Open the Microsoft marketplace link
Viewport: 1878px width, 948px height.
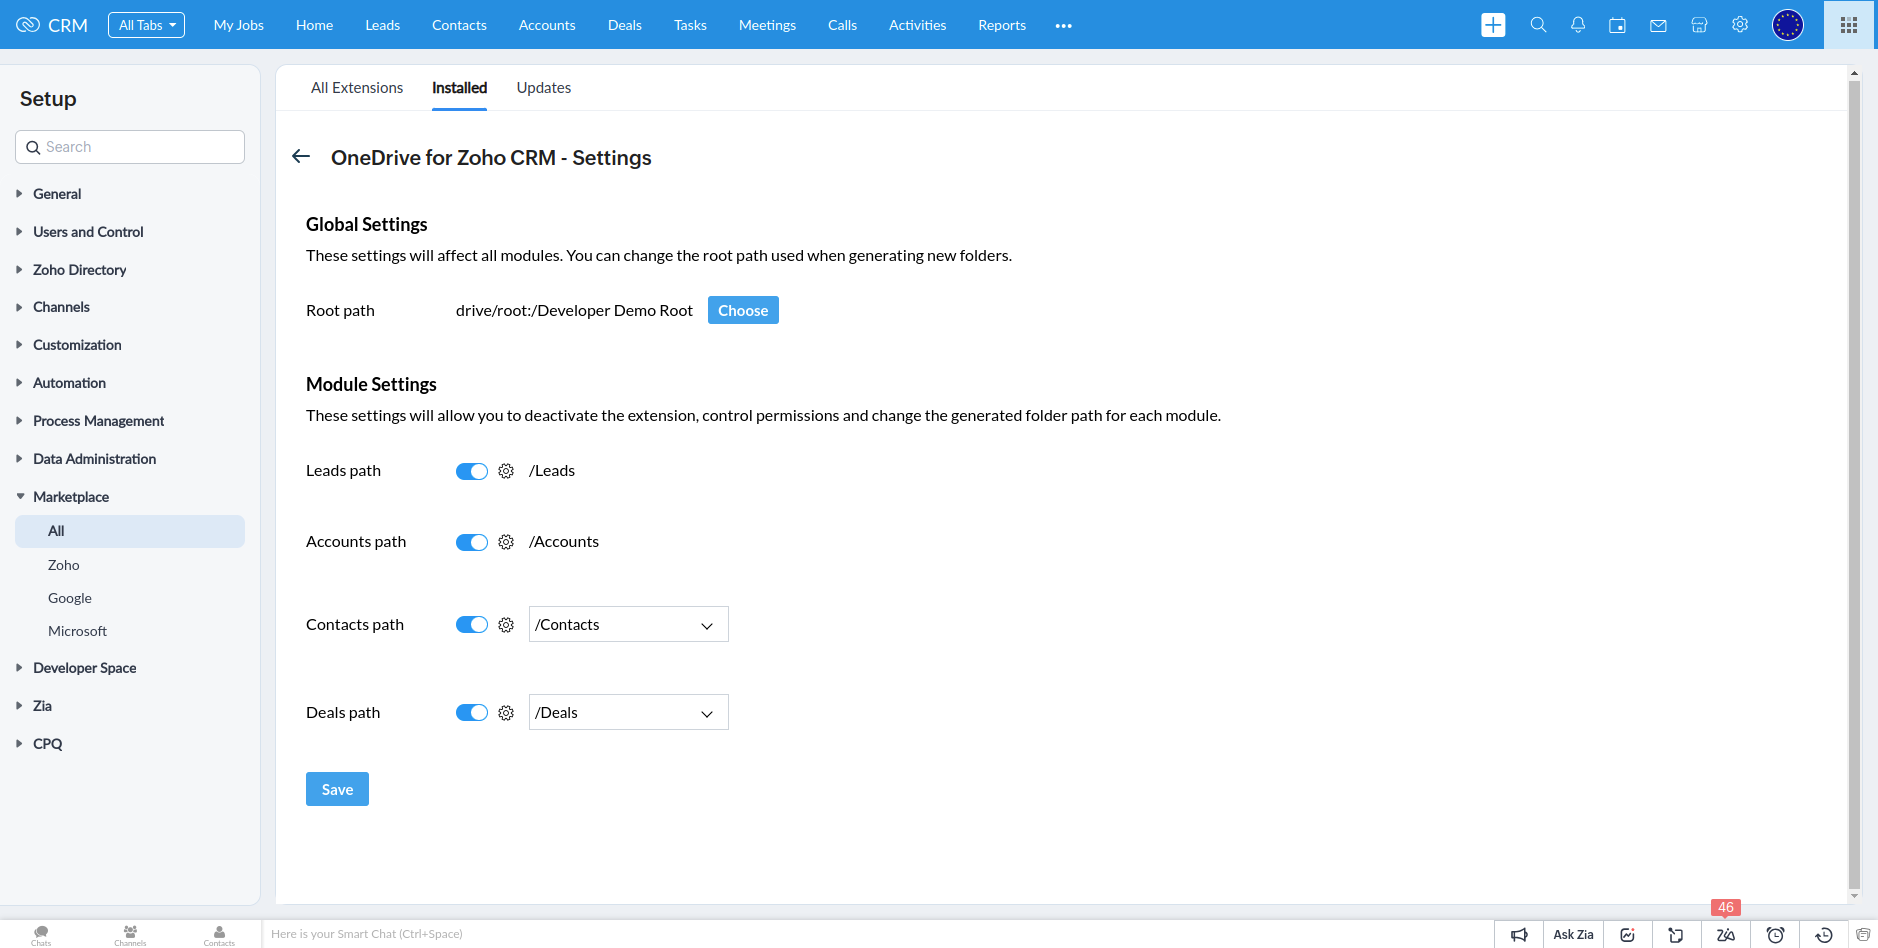[x=77, y=631]
